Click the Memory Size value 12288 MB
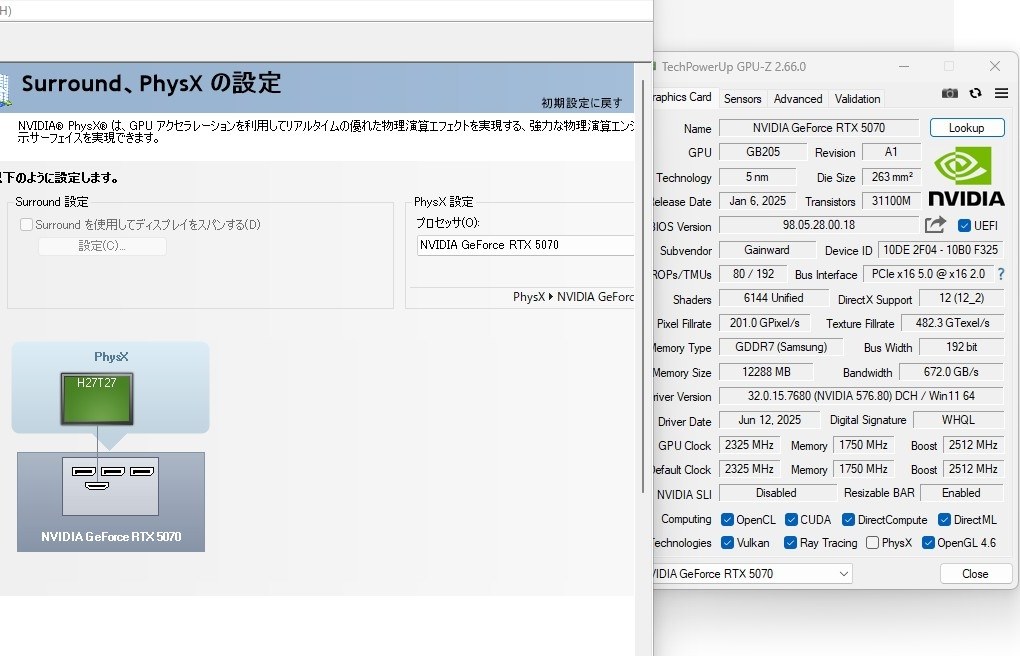Viewport: 1020px width, 656px height. 766,372
